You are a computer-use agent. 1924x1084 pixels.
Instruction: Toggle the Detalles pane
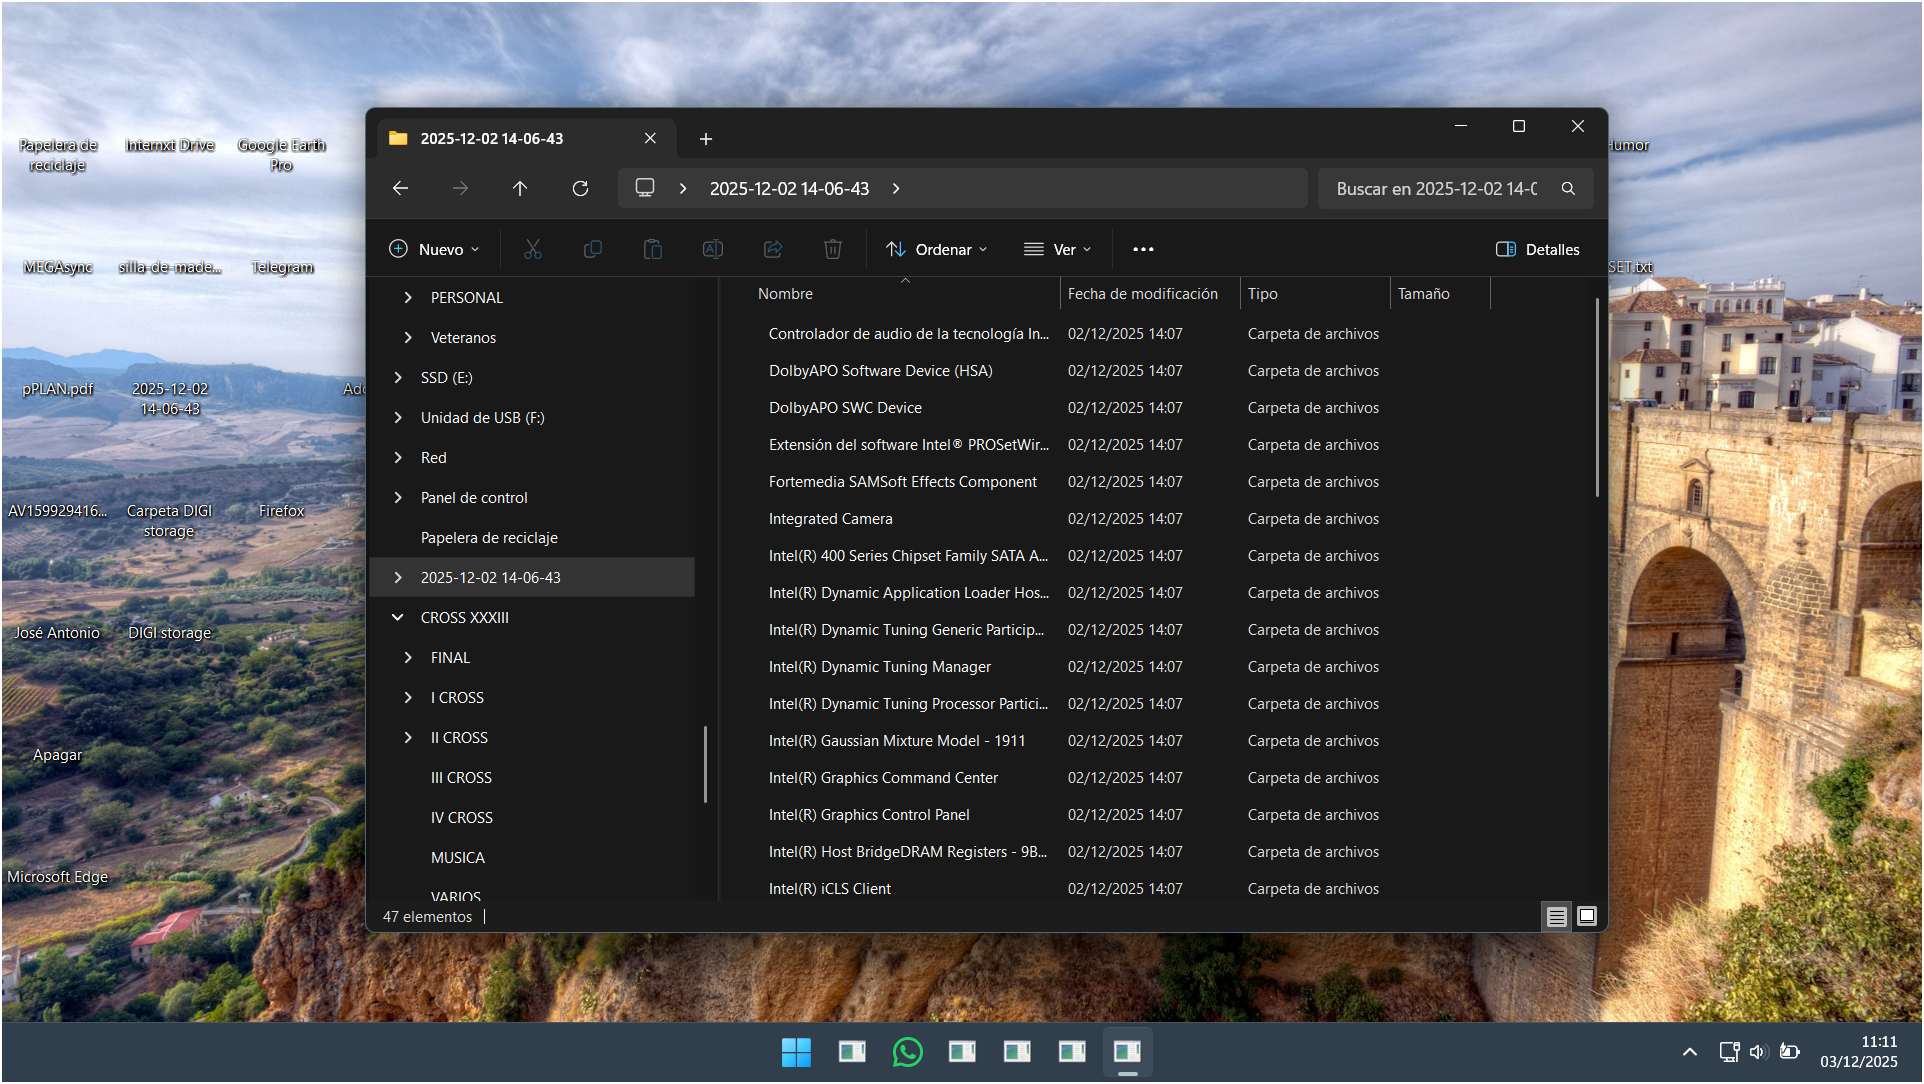[1538, 249]
